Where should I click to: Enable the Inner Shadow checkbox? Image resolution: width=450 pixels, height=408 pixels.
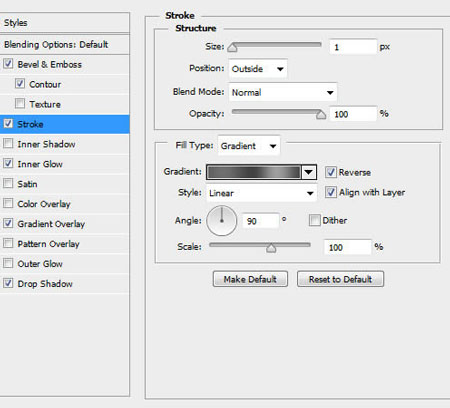(x=8, y=144)
